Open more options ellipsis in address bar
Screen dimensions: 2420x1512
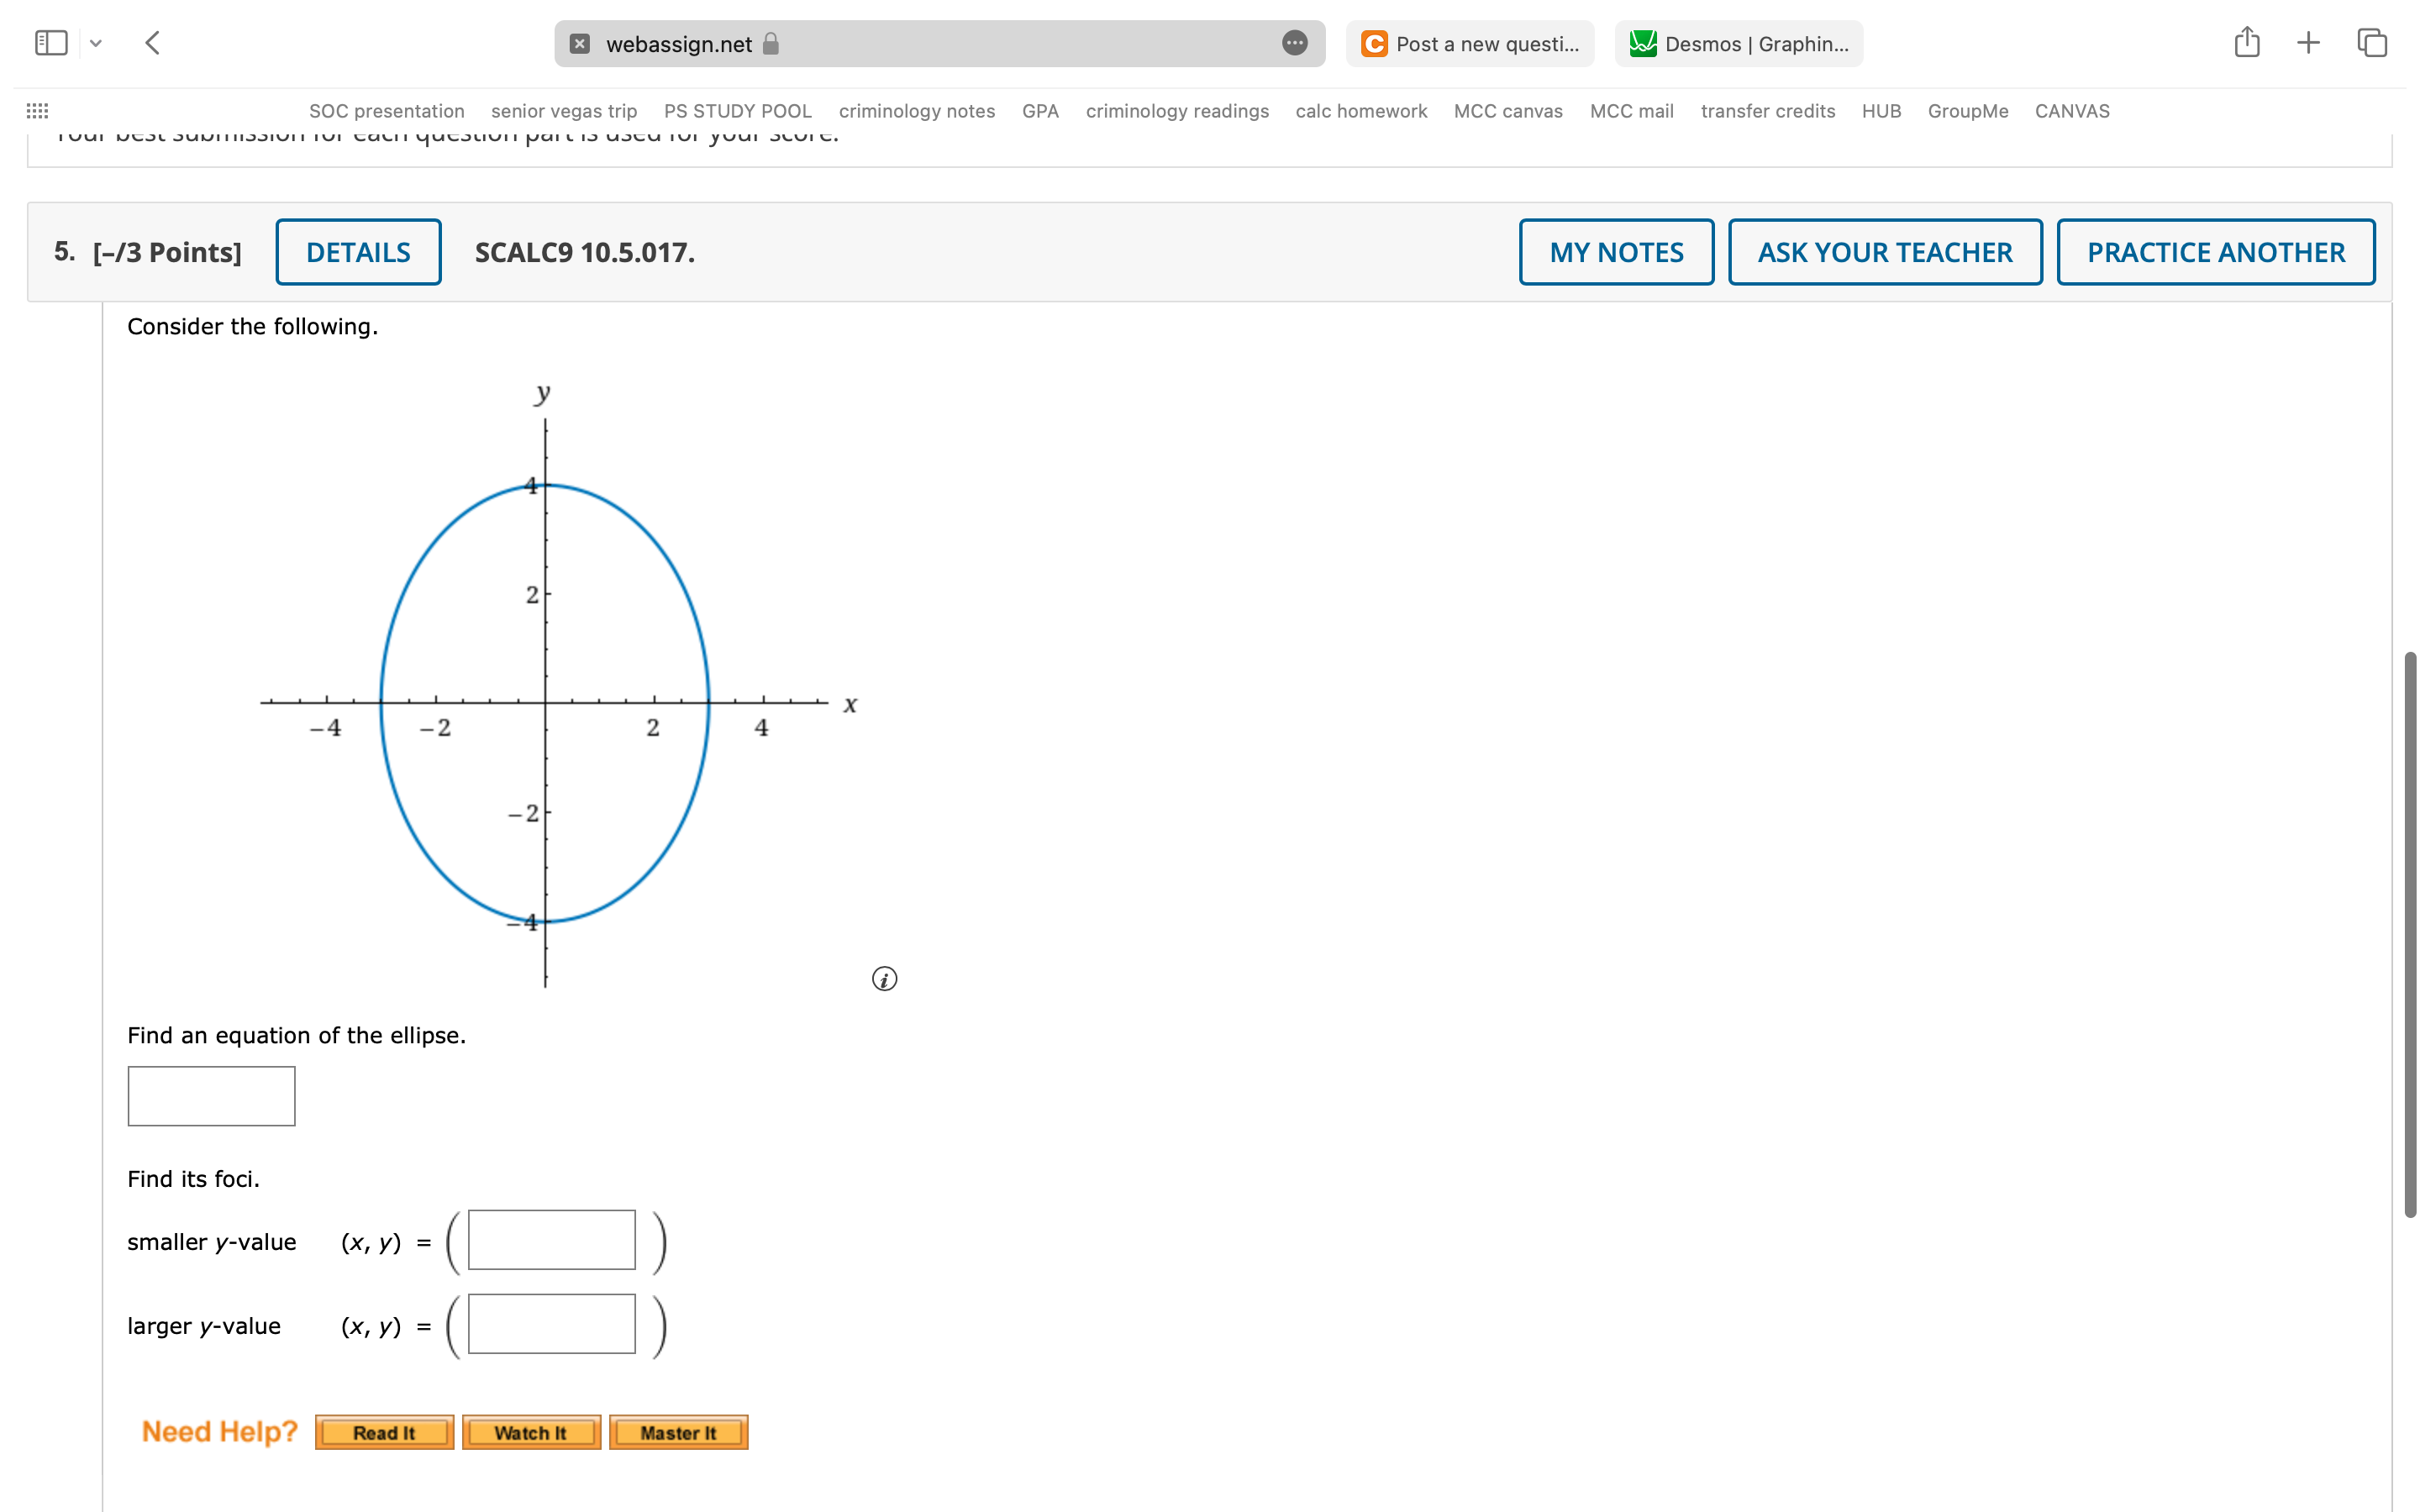click(1294, 44)
